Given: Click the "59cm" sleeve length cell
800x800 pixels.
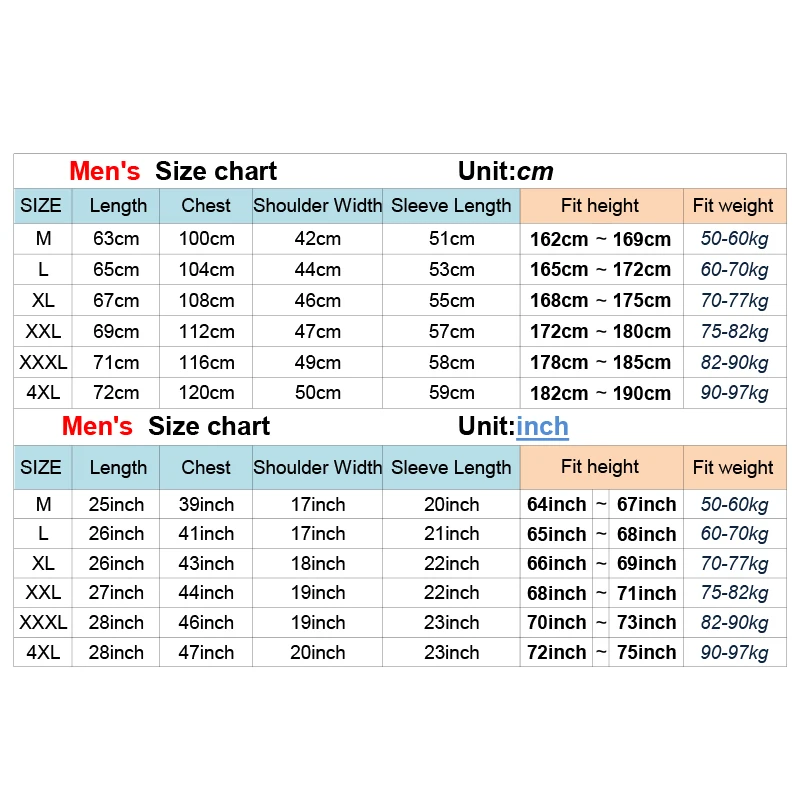Looking at the screenshot, I should (451, 393).
